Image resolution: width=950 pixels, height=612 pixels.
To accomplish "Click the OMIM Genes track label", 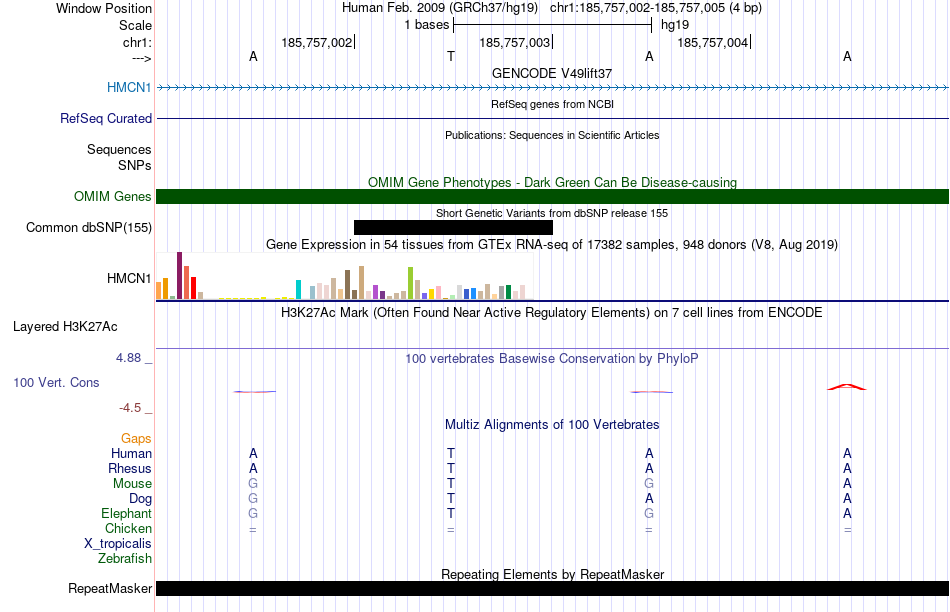I will point(113,196).
